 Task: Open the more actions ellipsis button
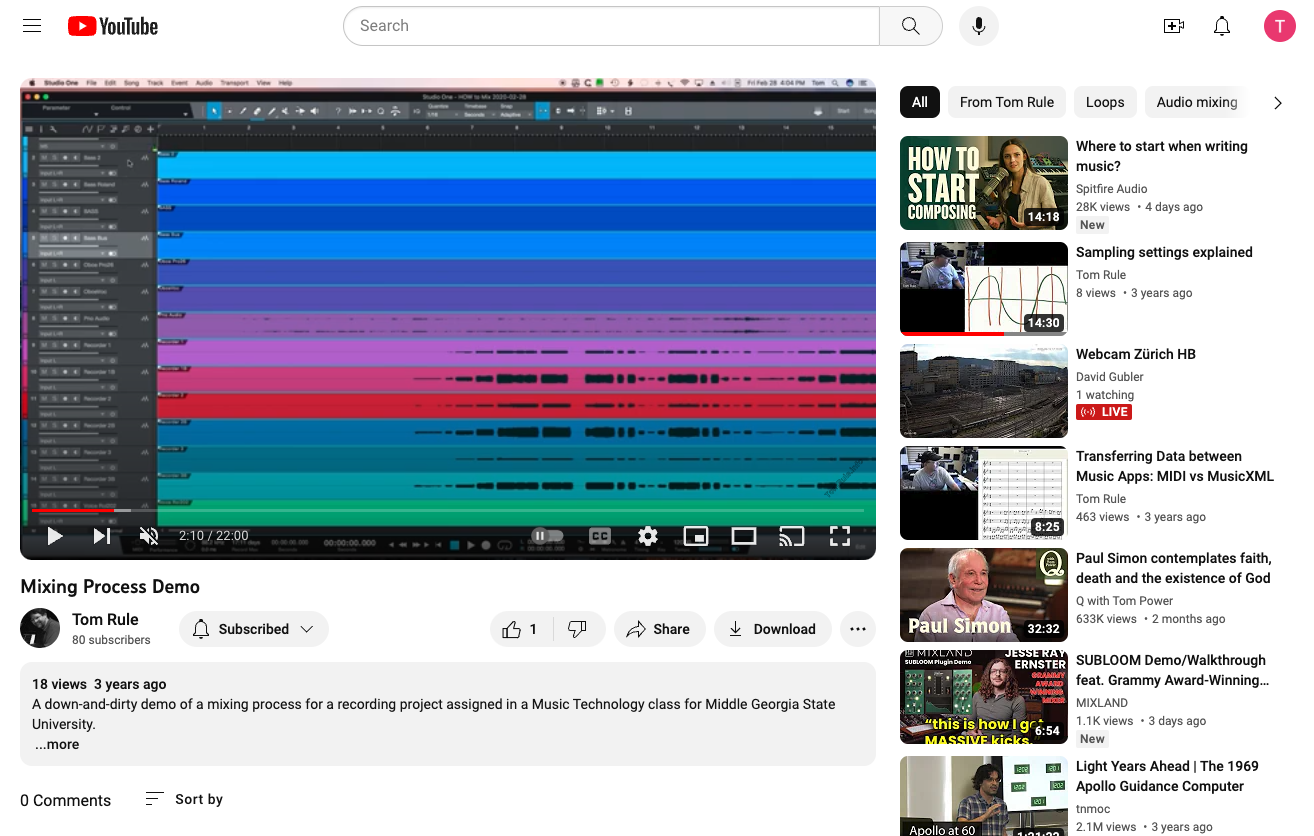pos(858,629)
